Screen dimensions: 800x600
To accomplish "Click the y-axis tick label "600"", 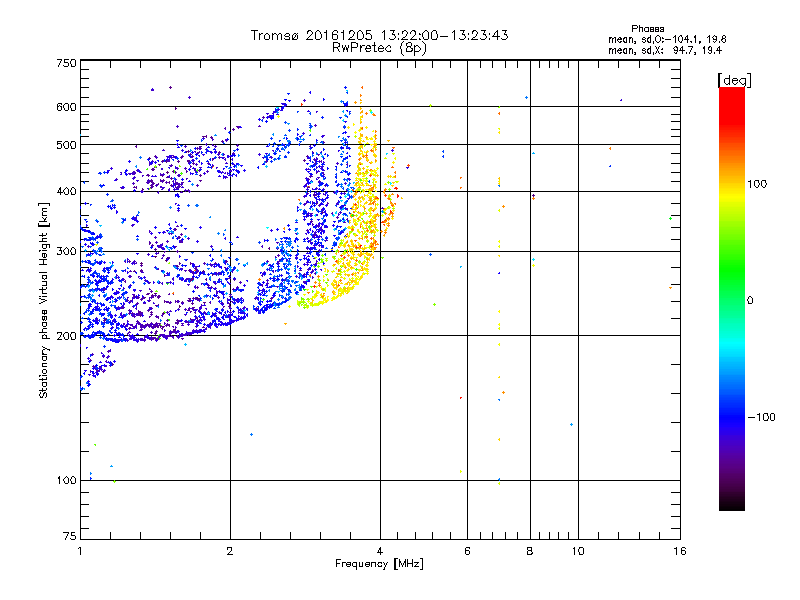I will pyautogui.click(x=66, y=107).
